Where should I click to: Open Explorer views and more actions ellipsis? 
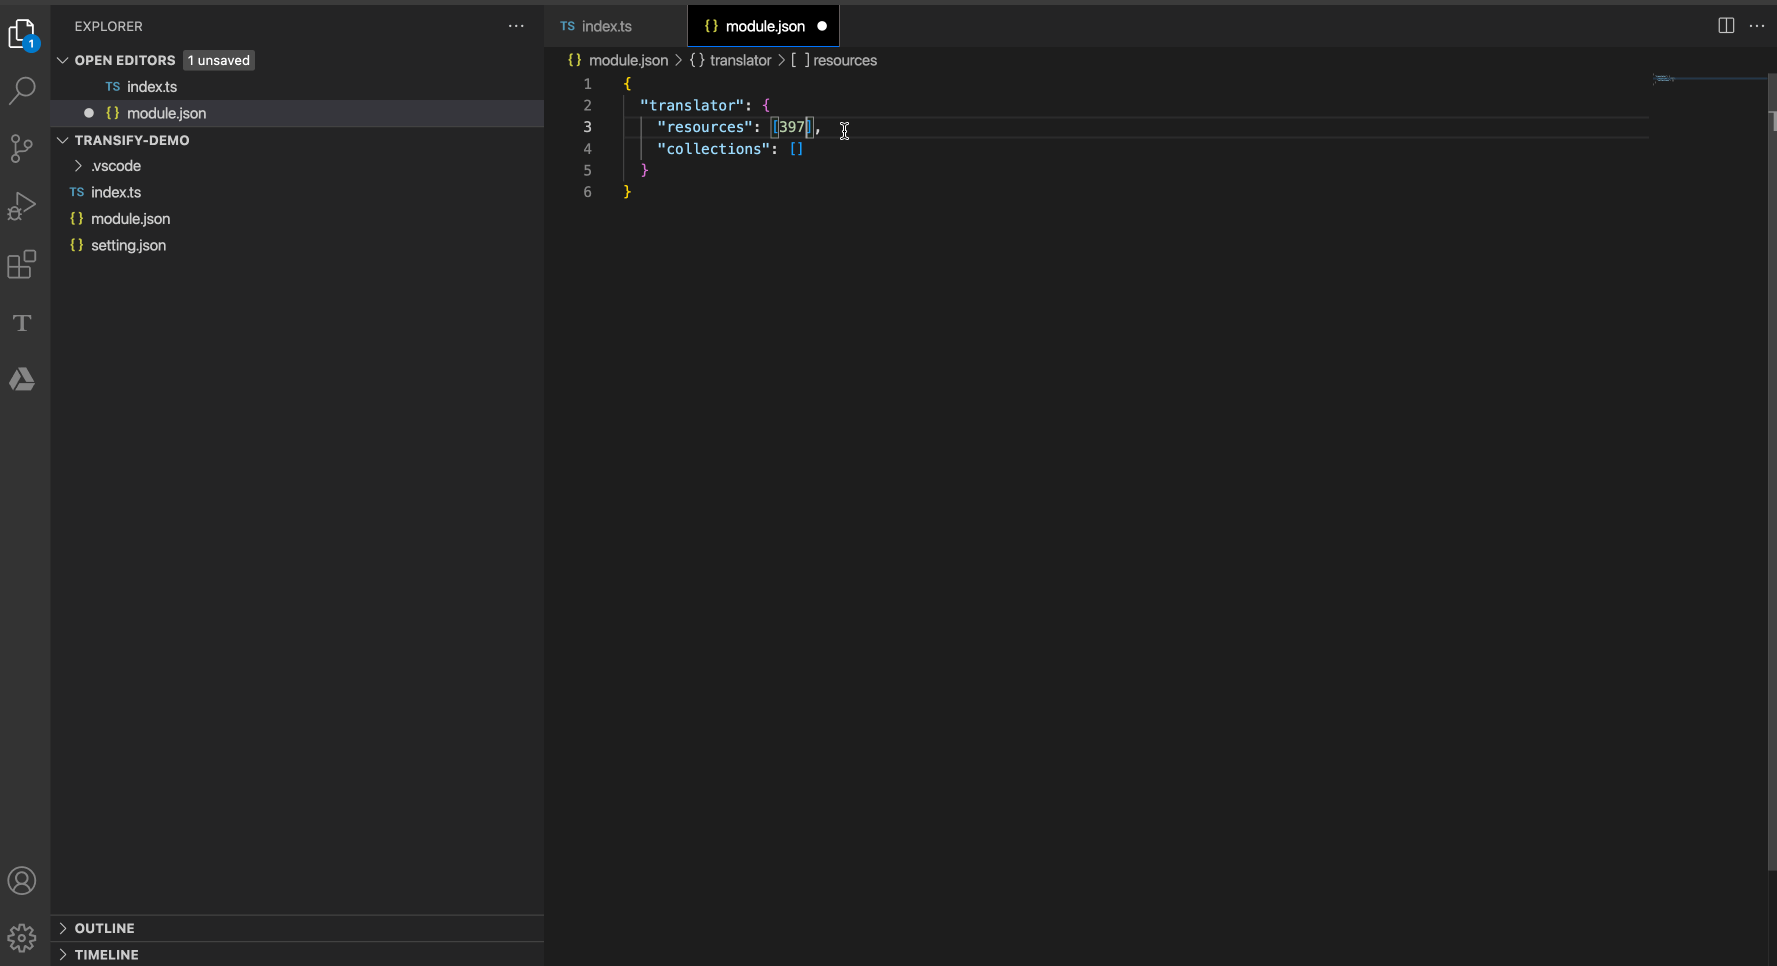pyautogui.click(x=516, y=26)
